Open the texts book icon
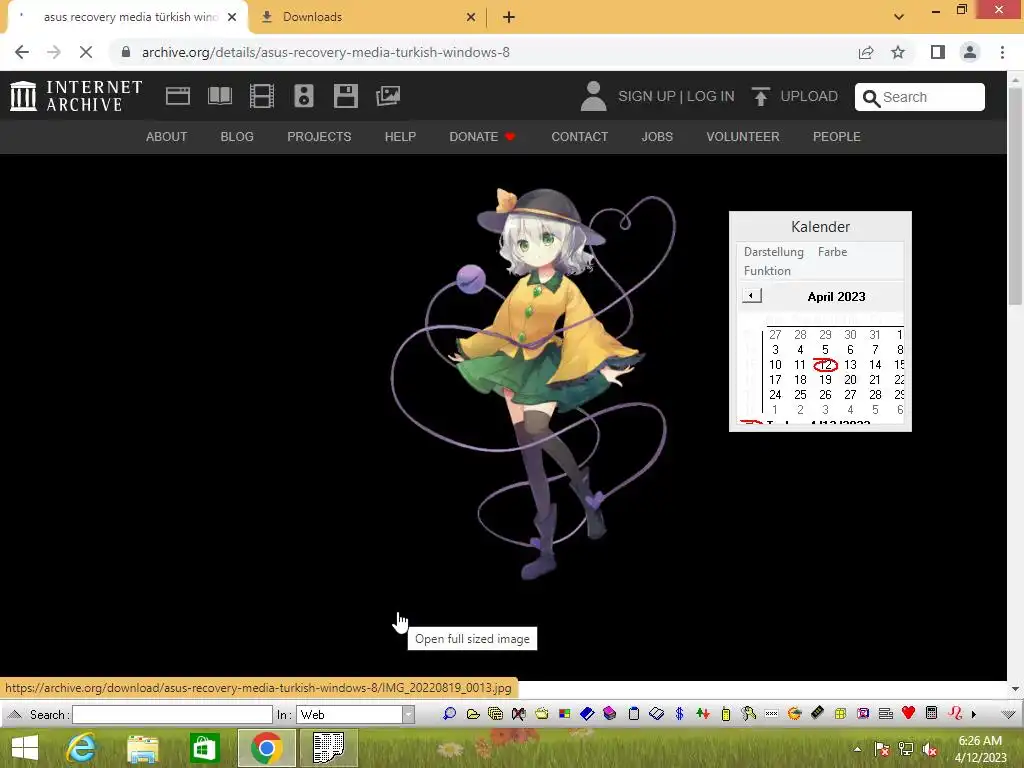The width and height of the screenshot is (1024, 768). (219, 96)
